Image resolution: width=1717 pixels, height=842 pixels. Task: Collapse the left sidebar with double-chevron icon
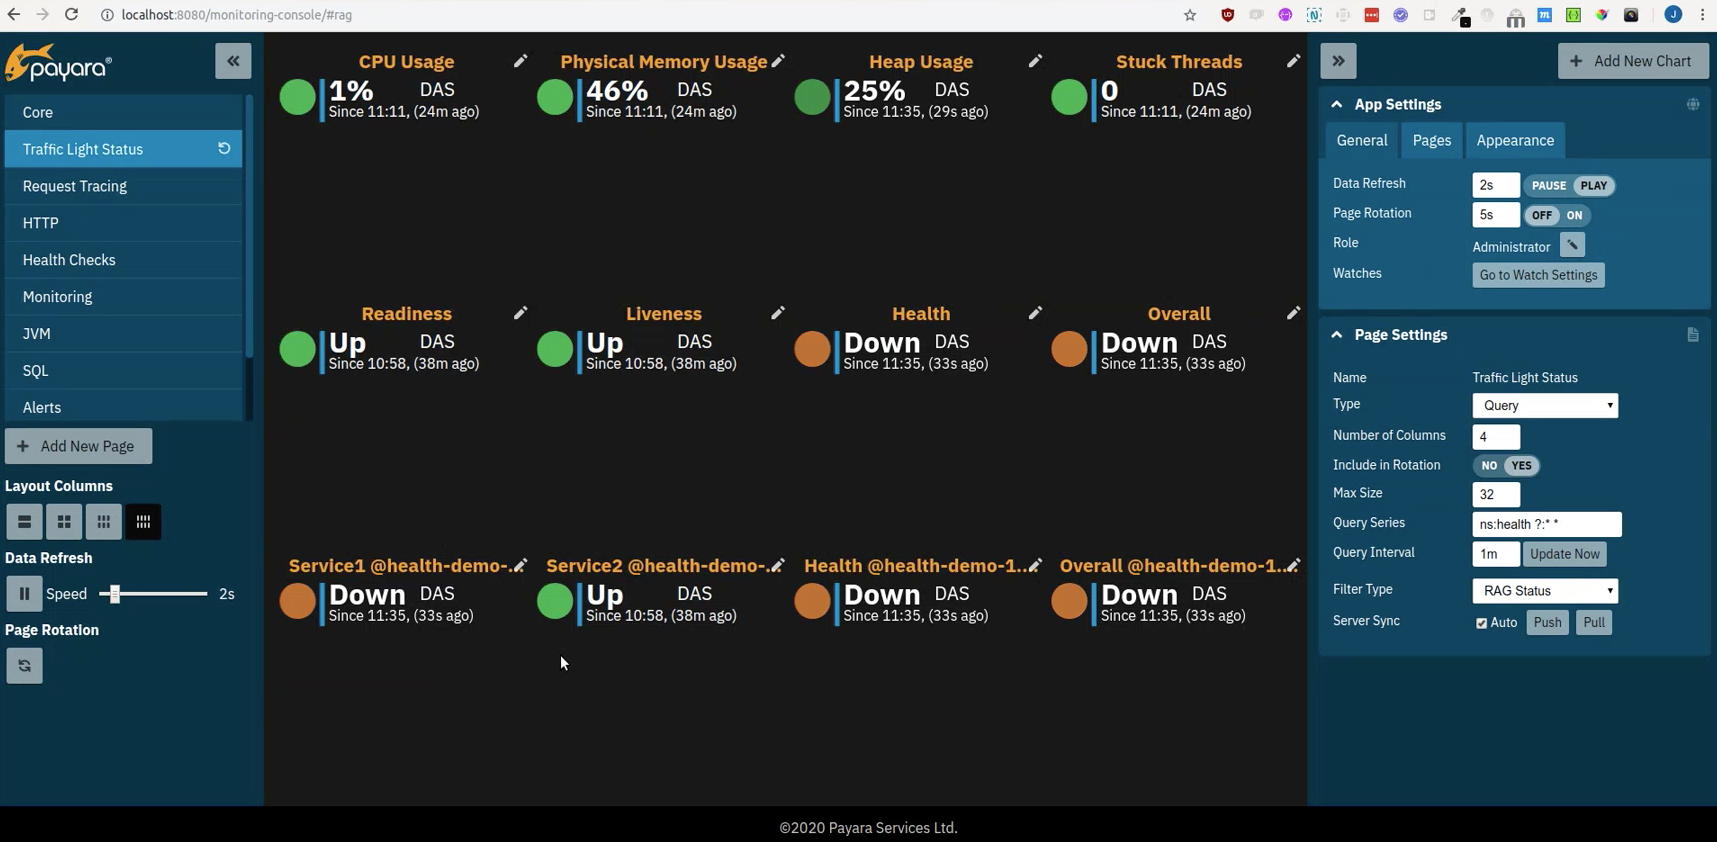(x=233, y=61)
